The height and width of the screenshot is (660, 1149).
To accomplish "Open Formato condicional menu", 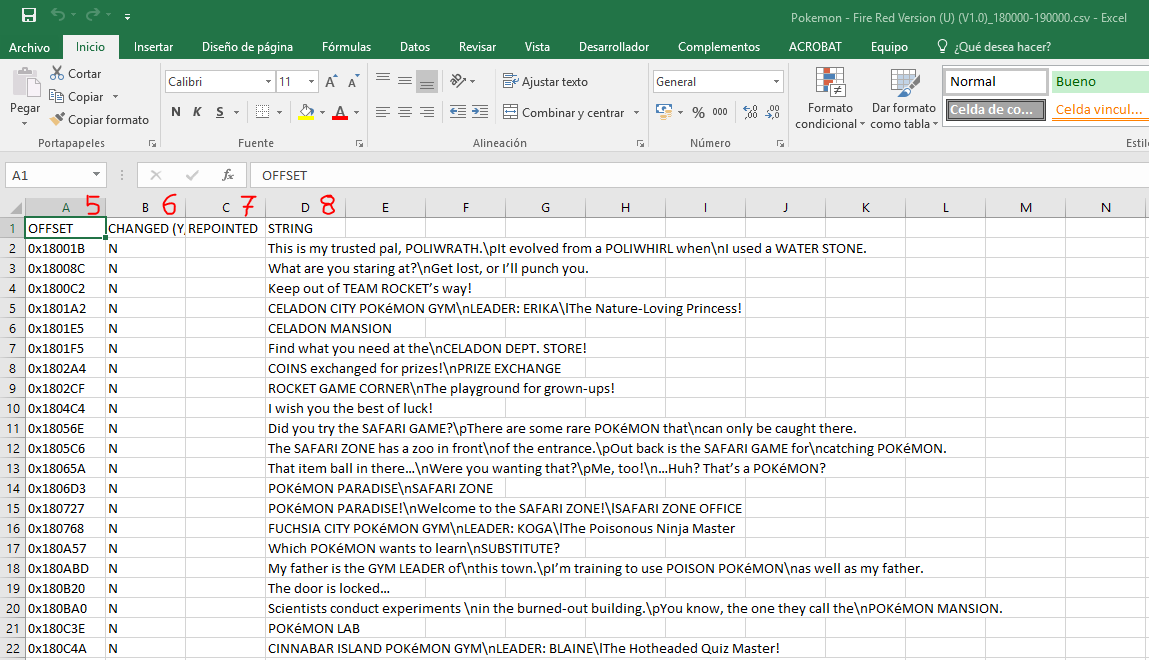I will click(830, 98).
